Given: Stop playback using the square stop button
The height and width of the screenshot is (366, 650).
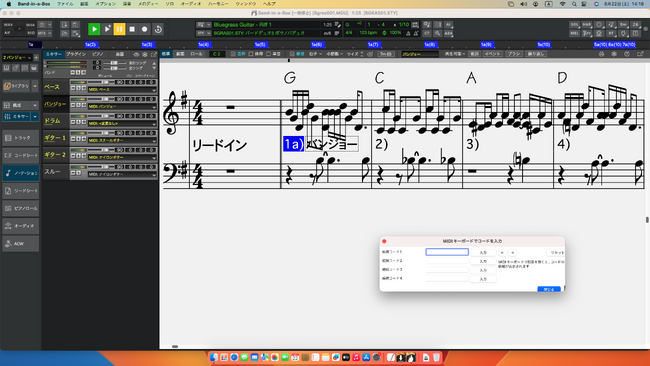Looking at the screenshot, I should pyautogui.click(x=132, y=29).
